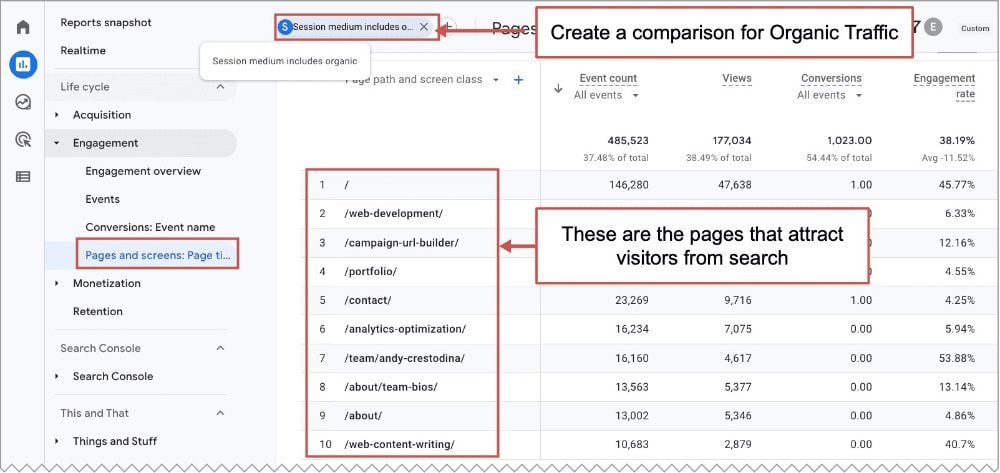This screenshot has height=473, width=1000.
Task: Open All events dropdown under Event count
Action: pos(606,95)
